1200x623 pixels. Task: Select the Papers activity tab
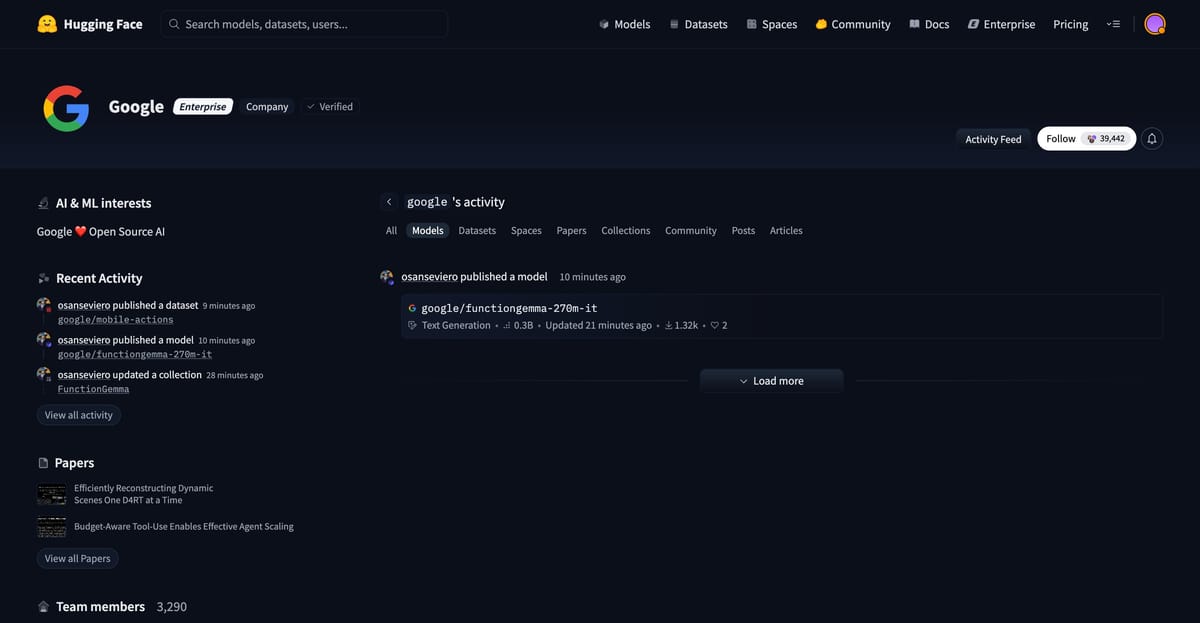(571, 231)
